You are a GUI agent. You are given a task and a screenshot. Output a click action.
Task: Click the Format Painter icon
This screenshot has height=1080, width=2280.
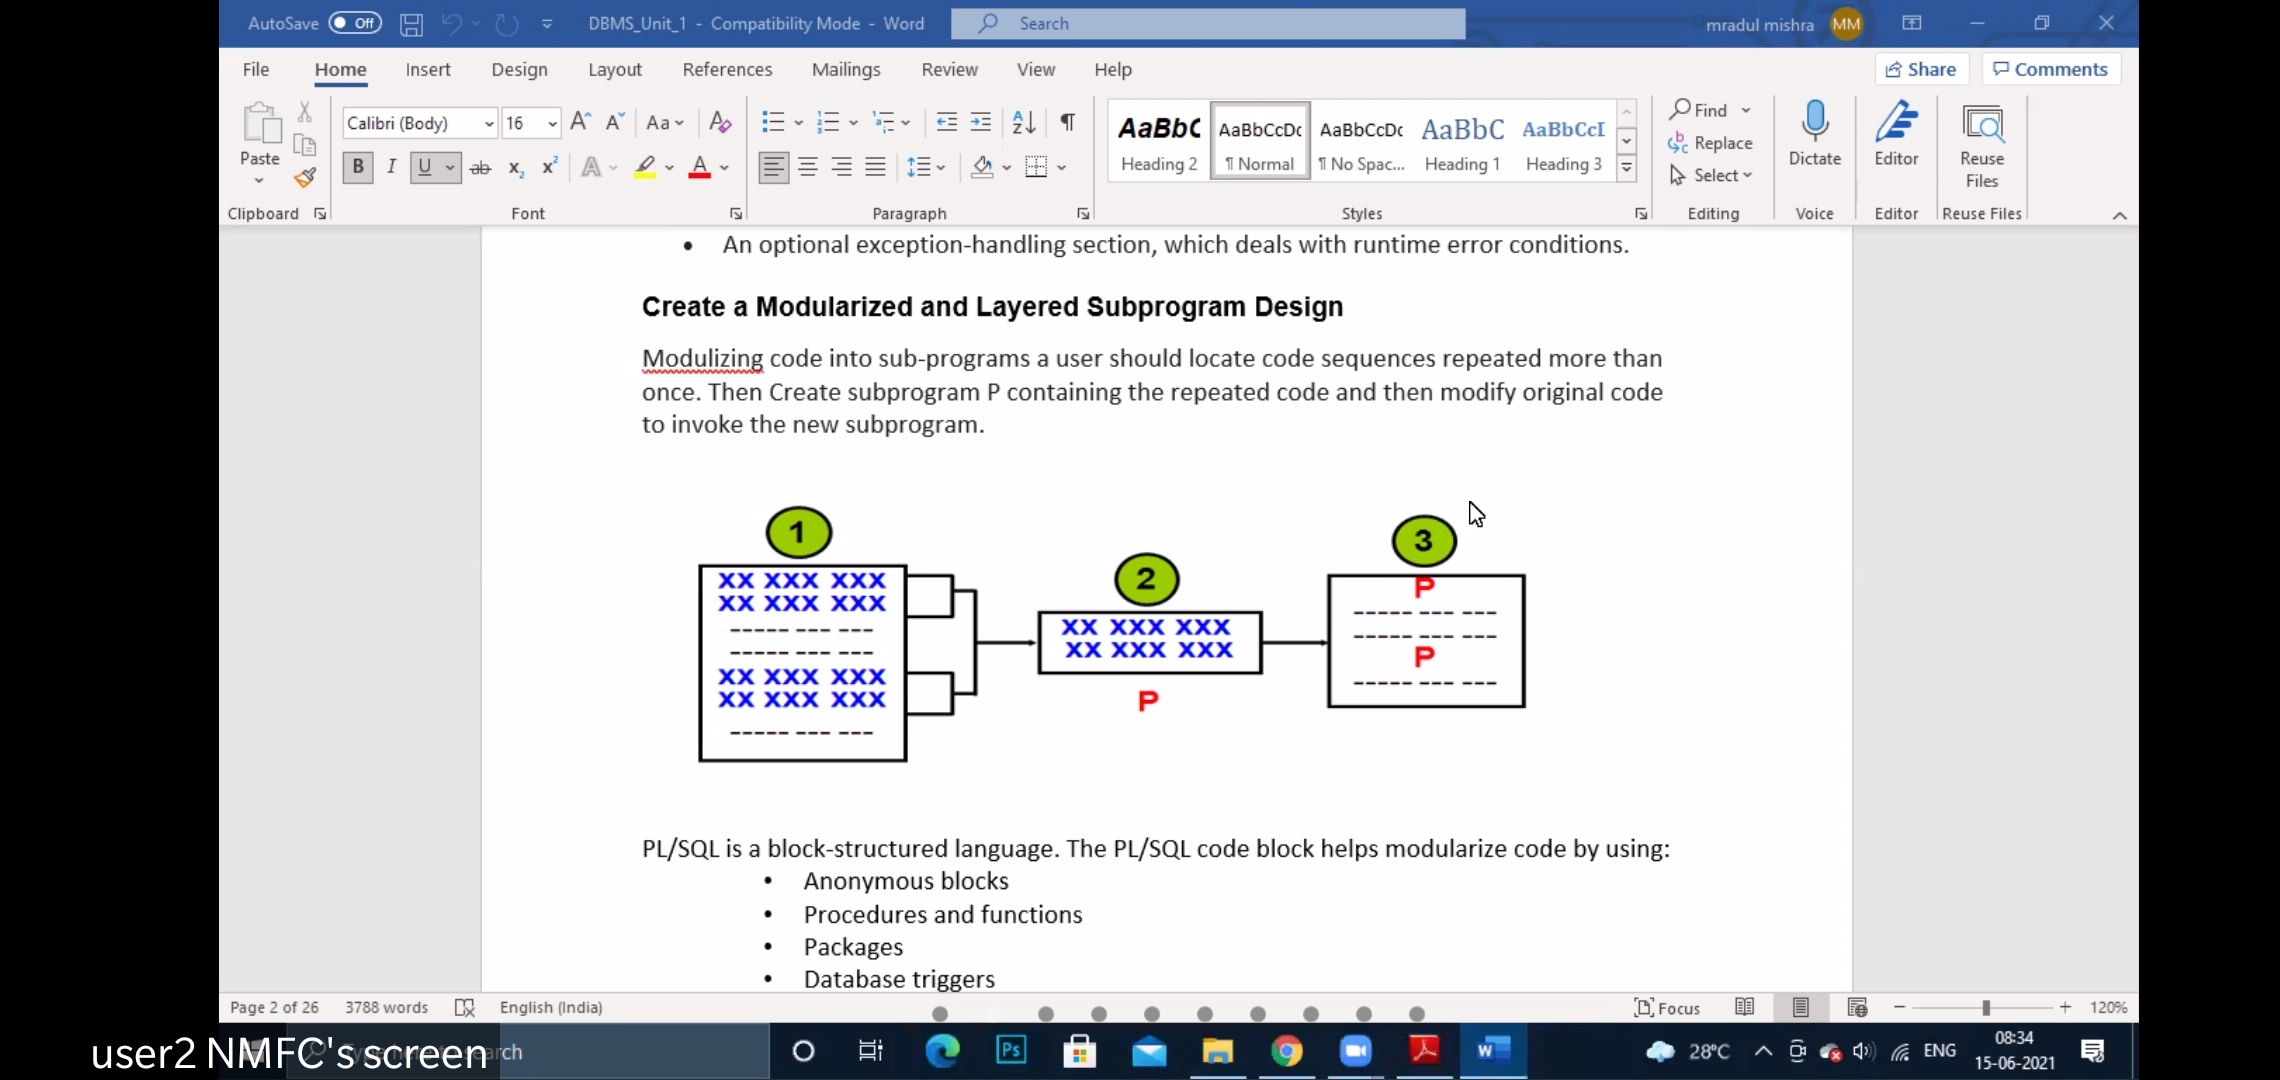305,178
